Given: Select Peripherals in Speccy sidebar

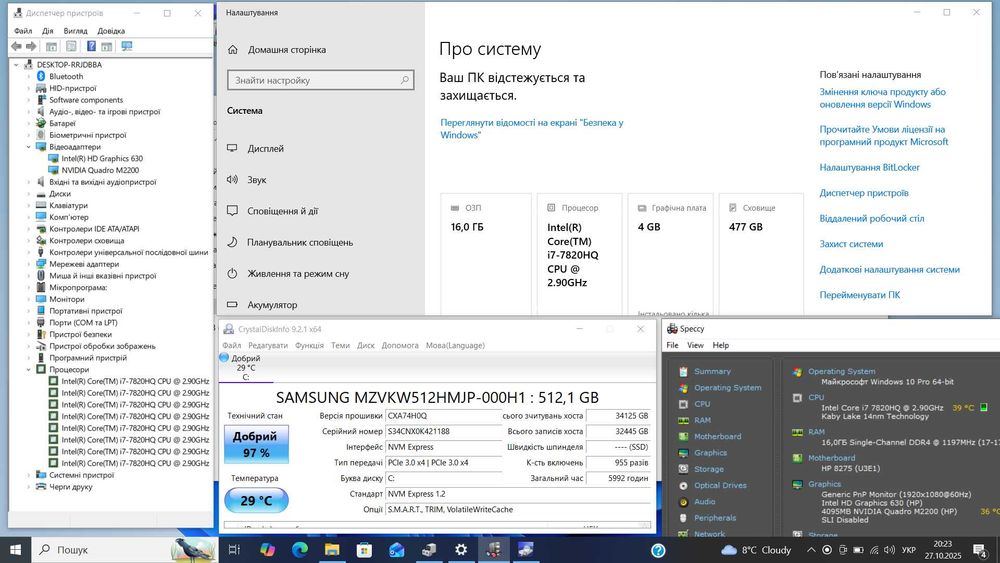Looking at the screenshot, I should point(714,518).
